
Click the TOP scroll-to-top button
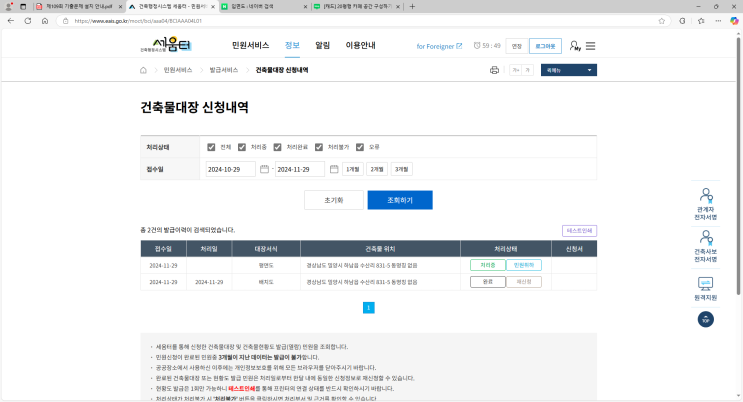point(706,320)
